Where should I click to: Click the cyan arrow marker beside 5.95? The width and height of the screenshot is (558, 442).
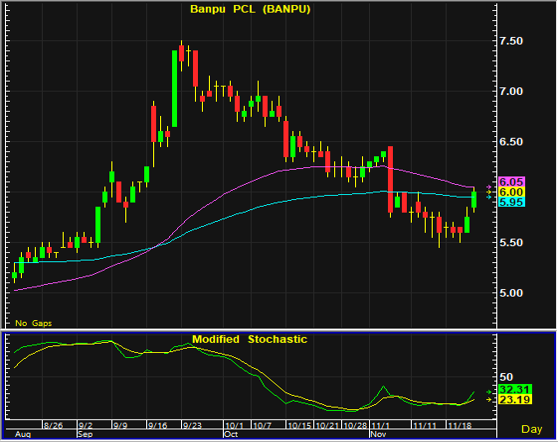tap(489, 197)
